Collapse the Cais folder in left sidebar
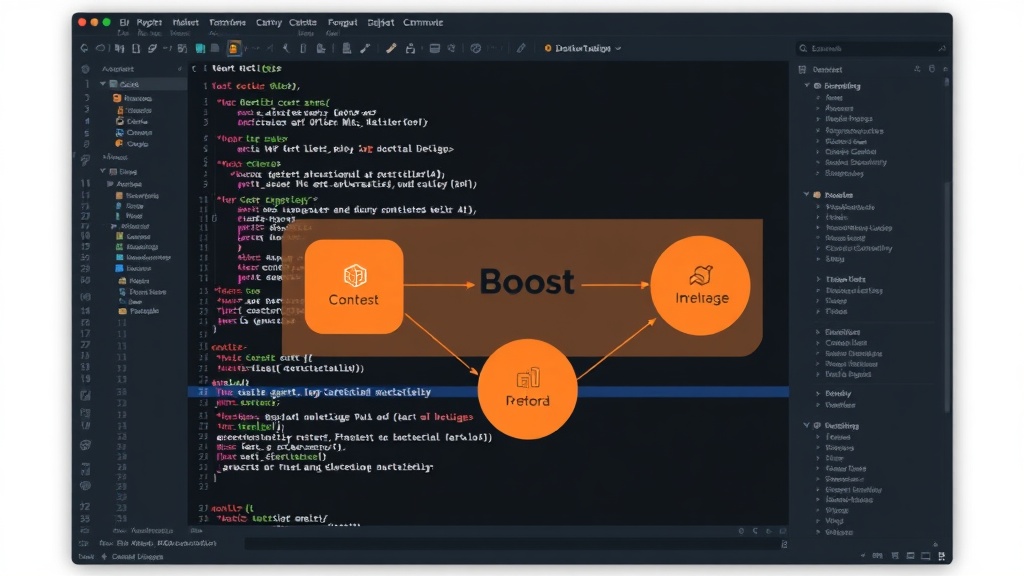This screenshot has height=576, width=1024. 103,84
